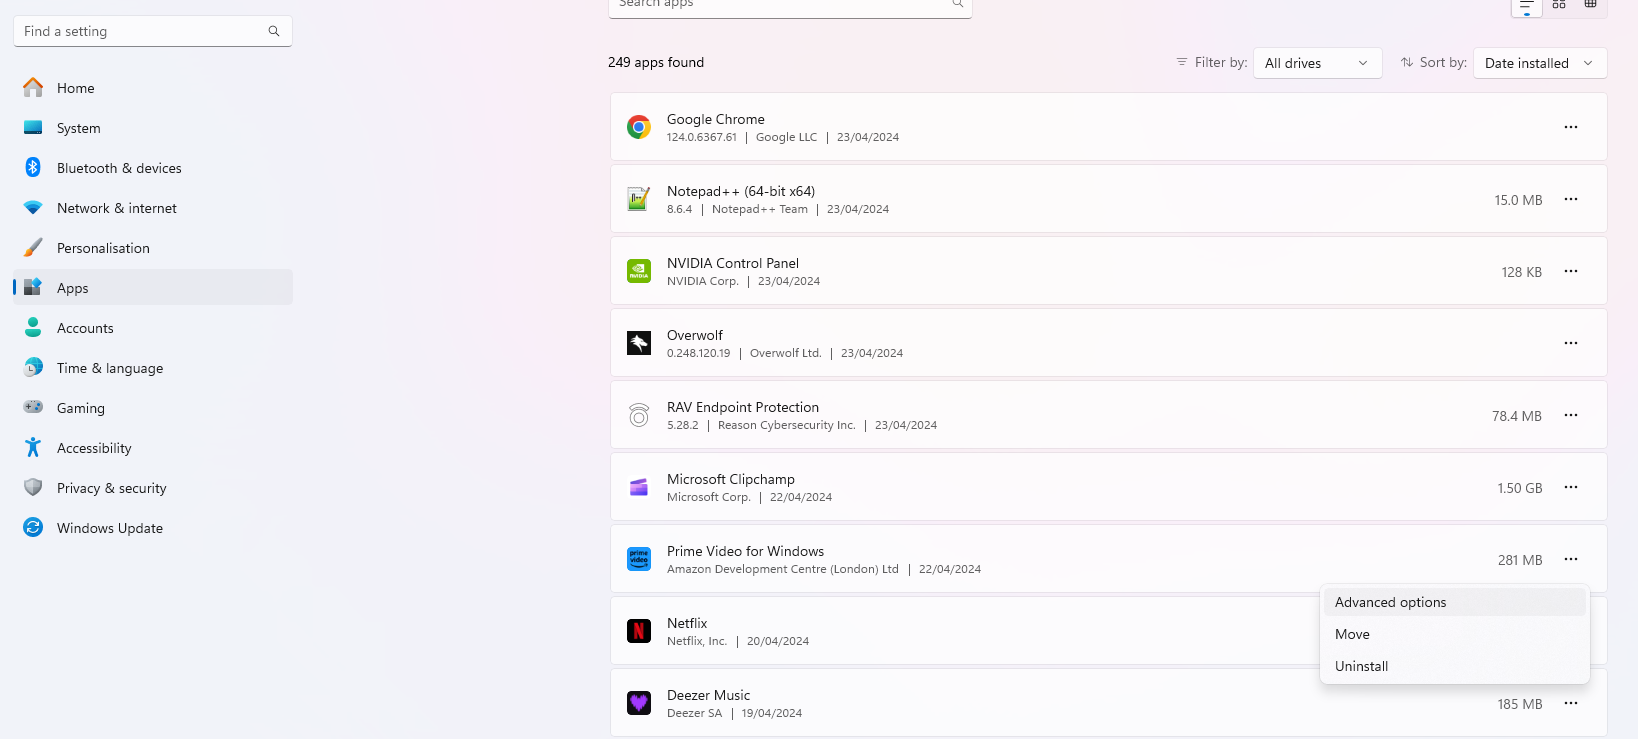Open the All drives filter dropdown

pos(1317,63)
